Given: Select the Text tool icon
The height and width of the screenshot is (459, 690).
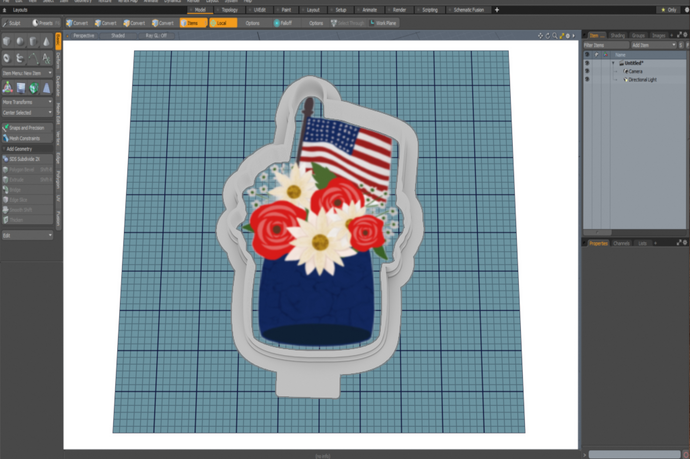Looking at the screenshot, I should click(46, 58).
